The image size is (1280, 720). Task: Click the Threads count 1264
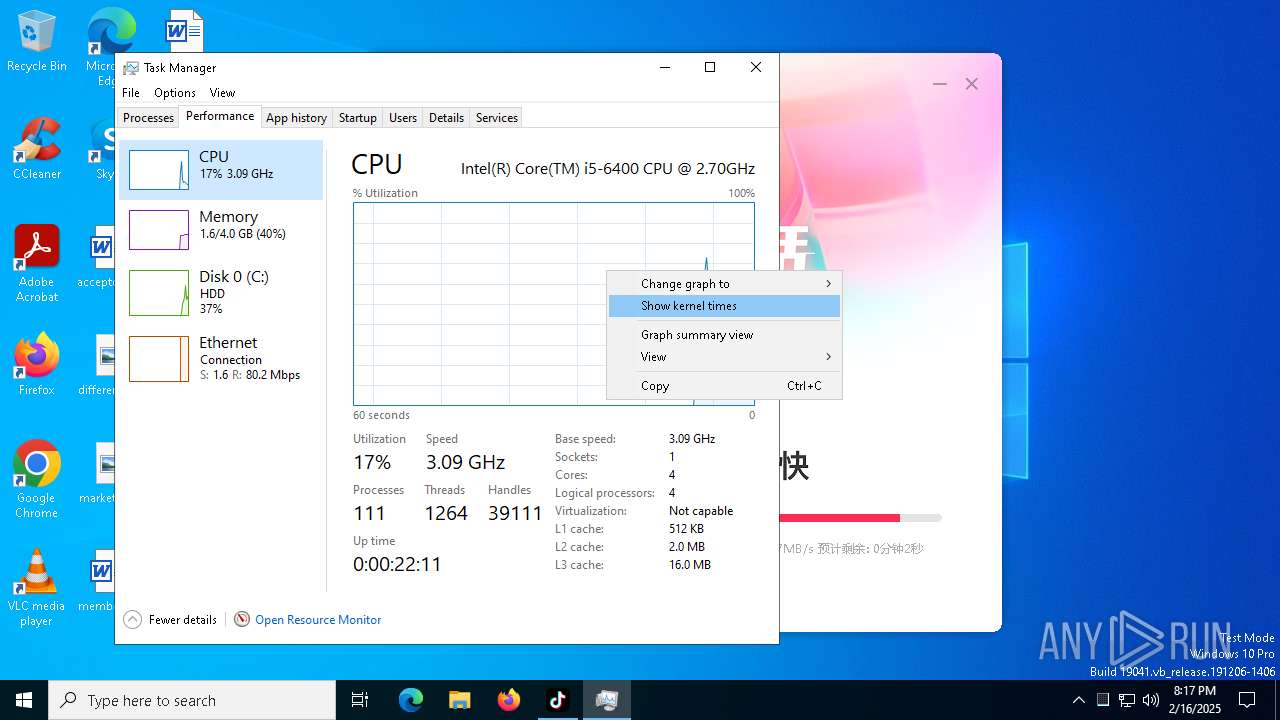click(446, 513)
